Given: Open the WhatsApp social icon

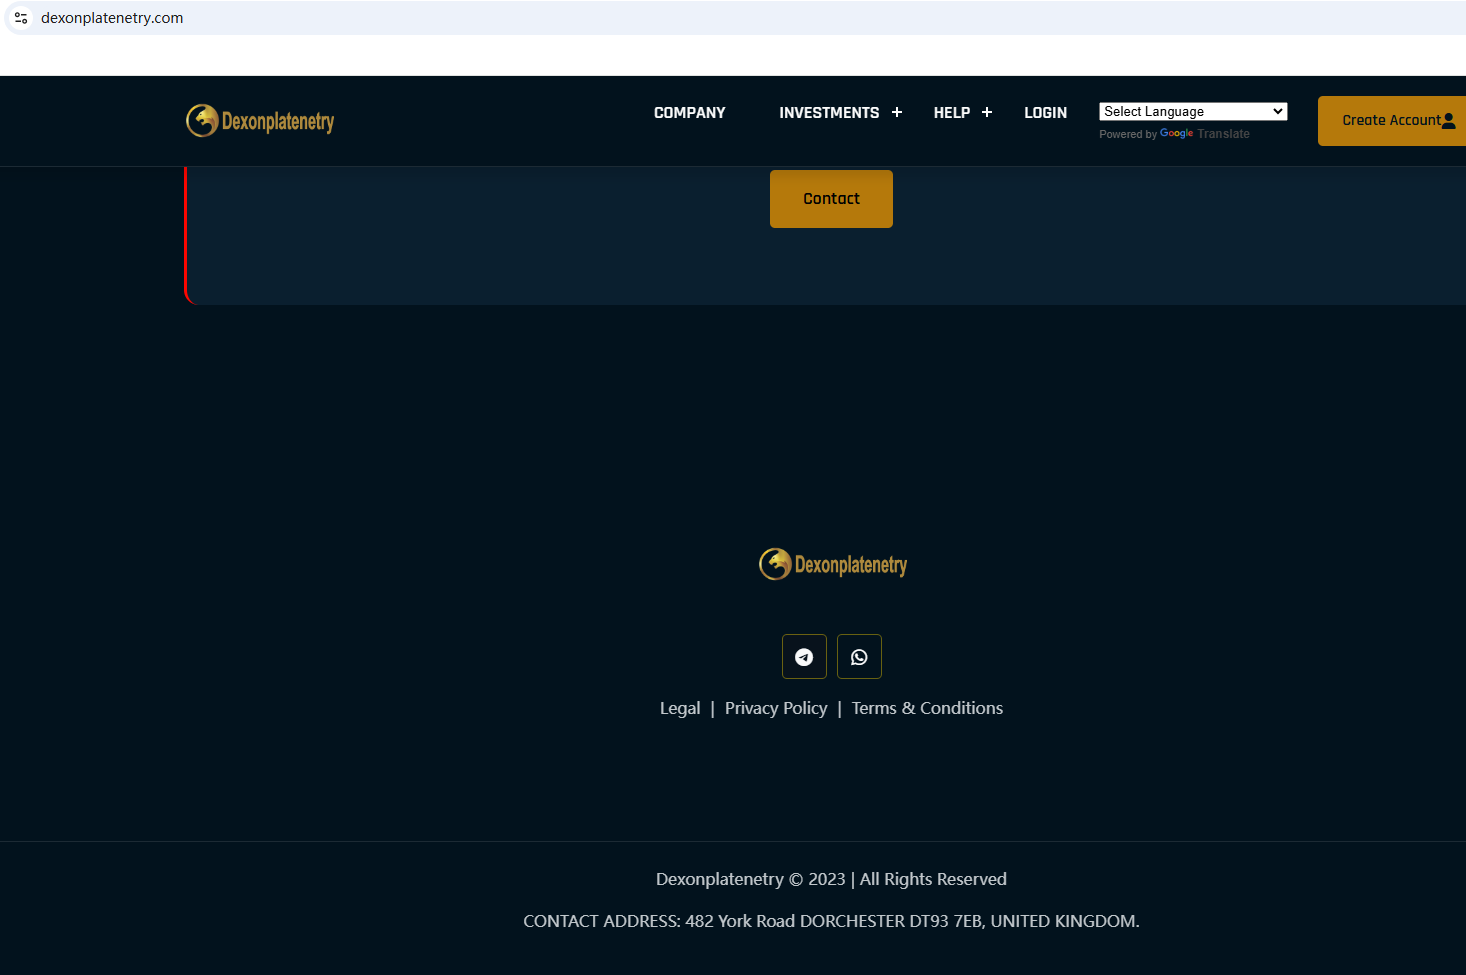Looking at the screenshot, I should tap(859, 657).
